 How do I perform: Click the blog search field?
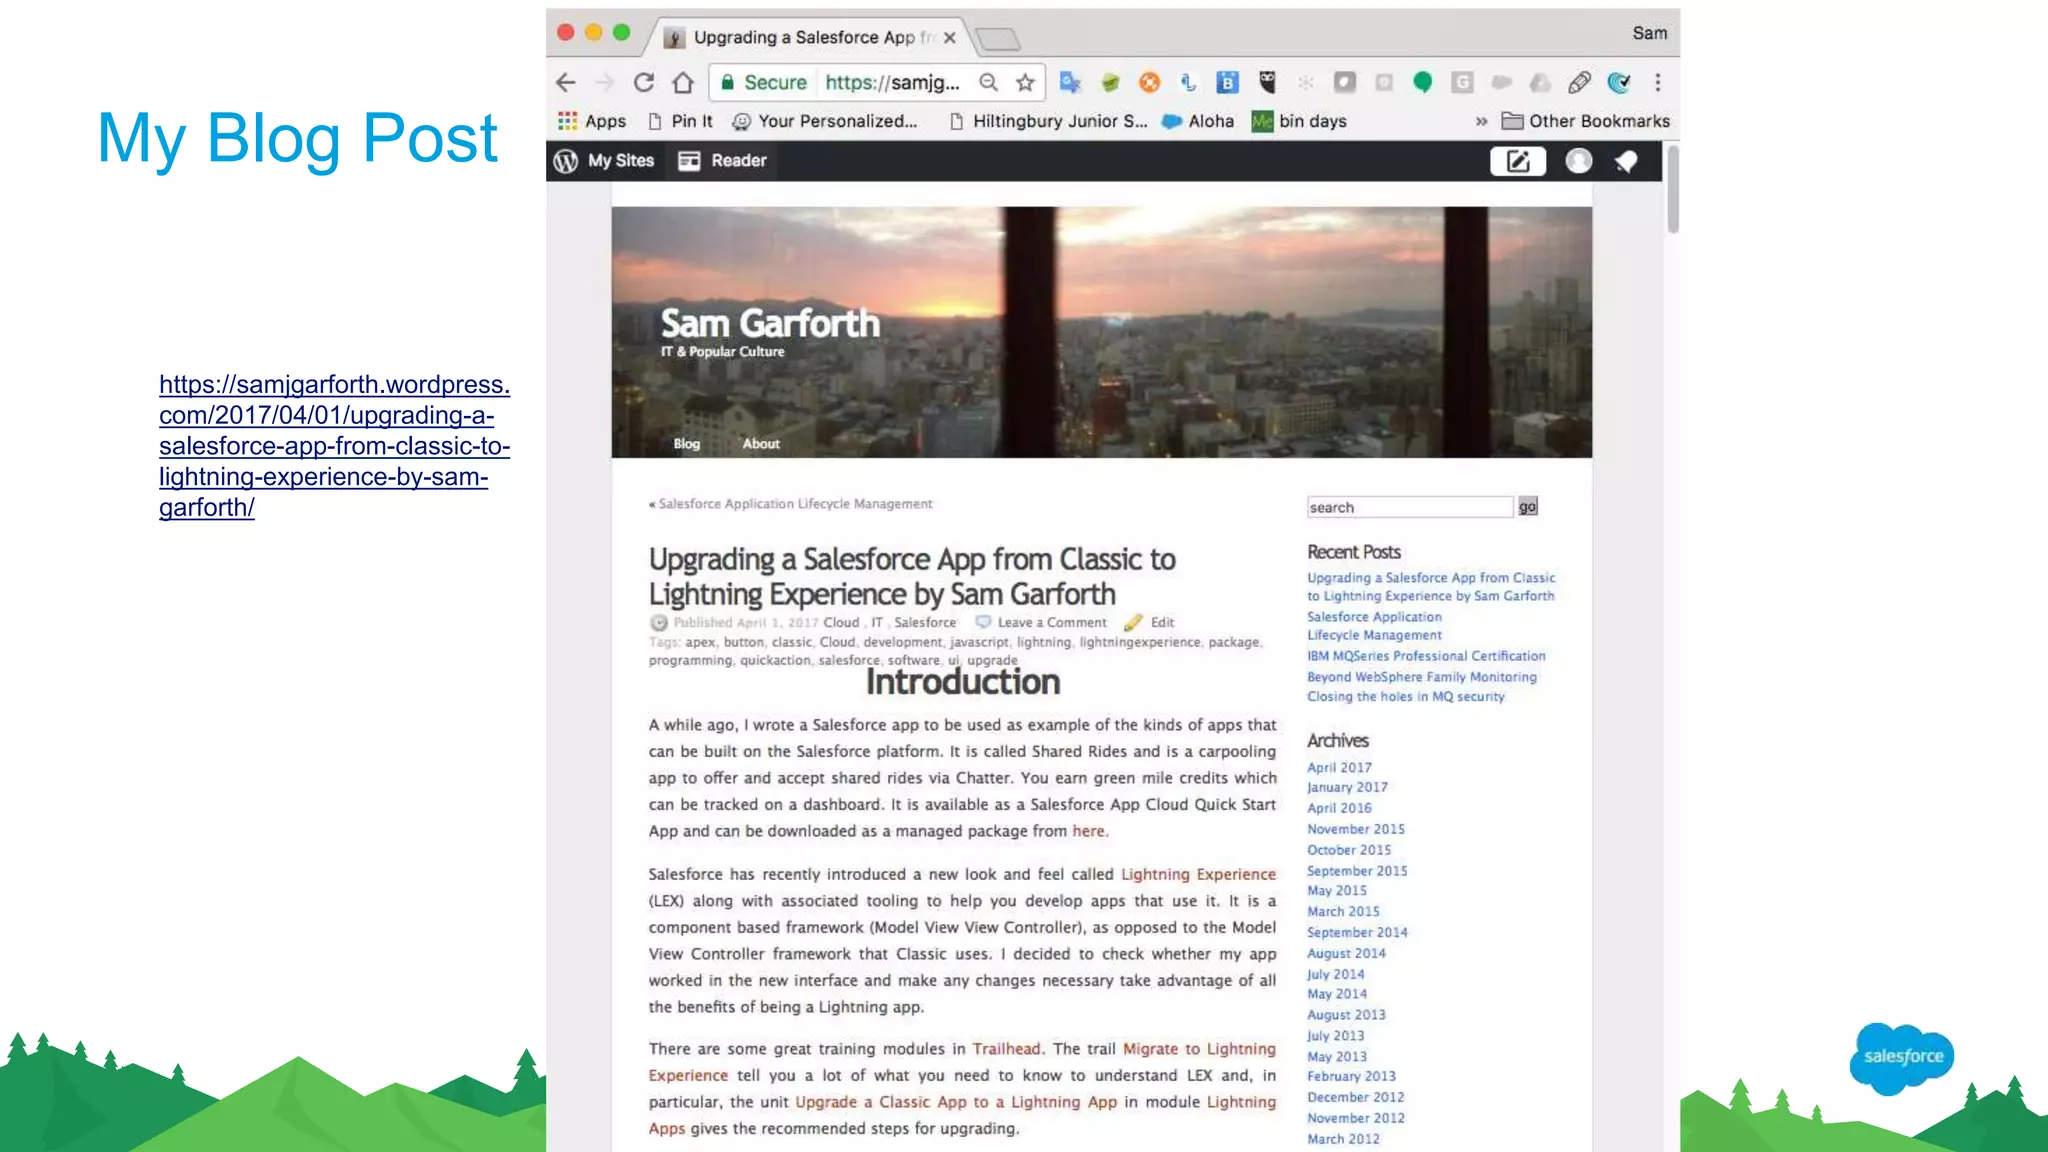click(1410, 507)
